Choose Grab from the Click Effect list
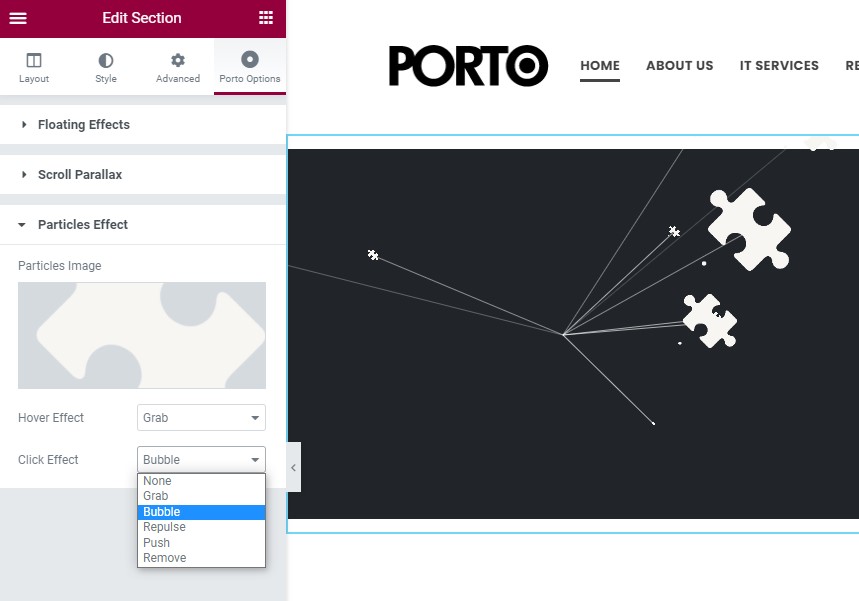The height and width of the screenshot is (601, 859). [201, 496]
